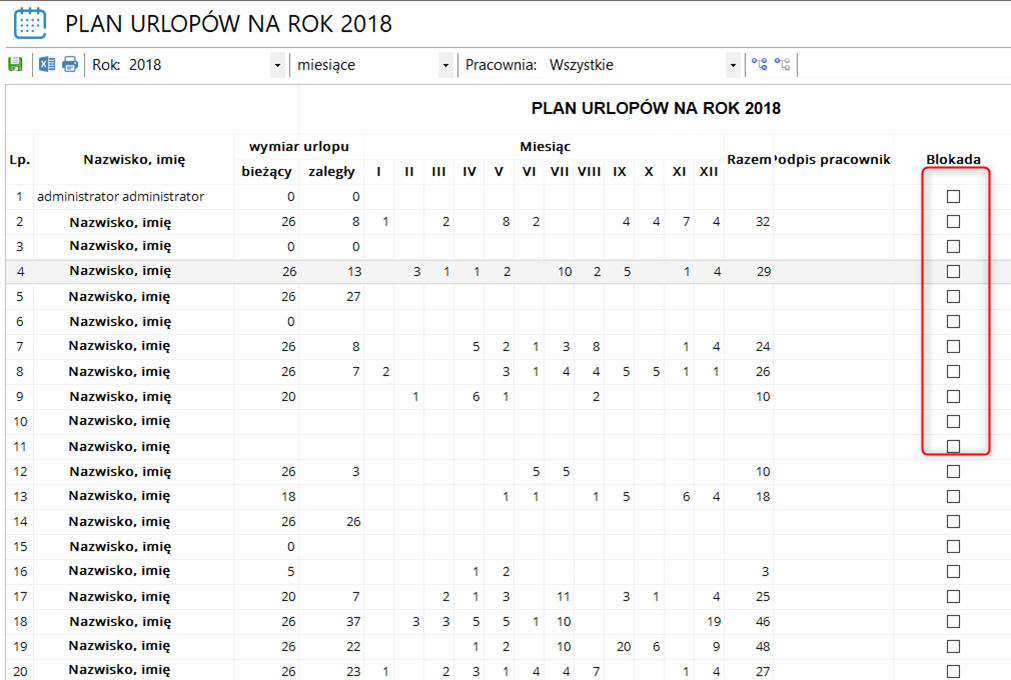Toggle Blokada checkbox in row 12
1011x680 pixels.
[953, 471]
